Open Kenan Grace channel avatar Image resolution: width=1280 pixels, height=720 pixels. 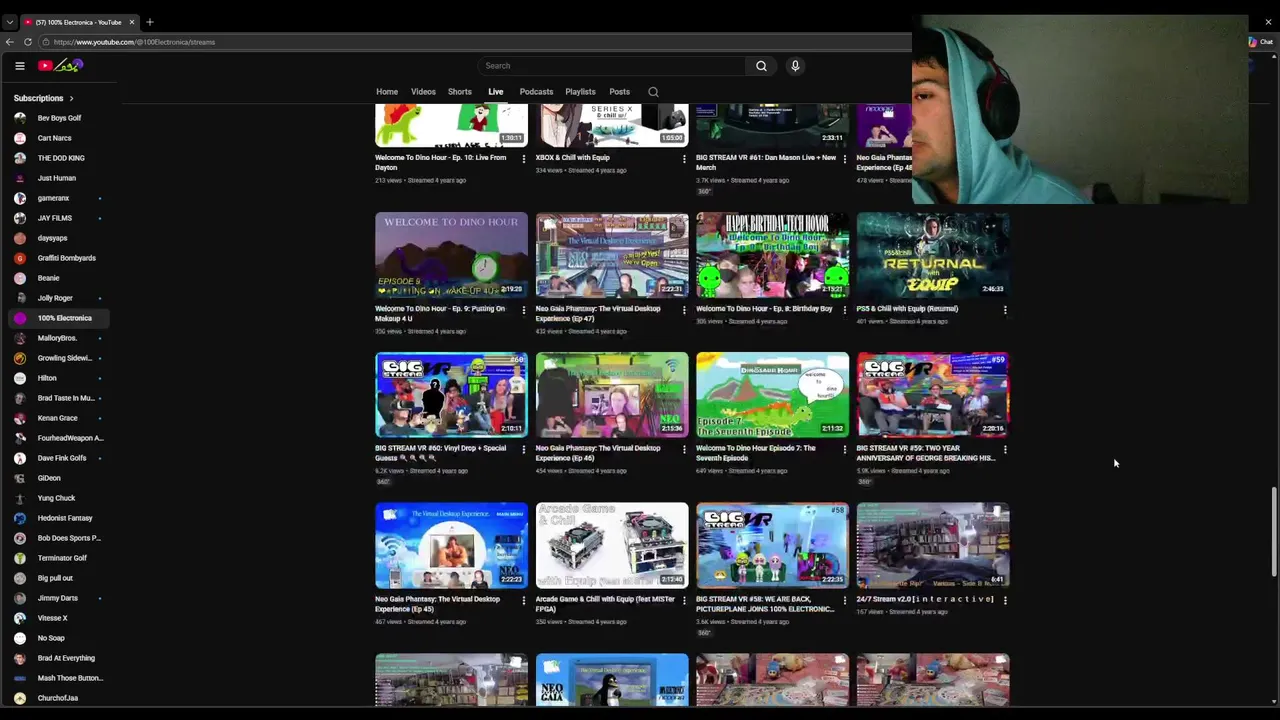[20, 418]
